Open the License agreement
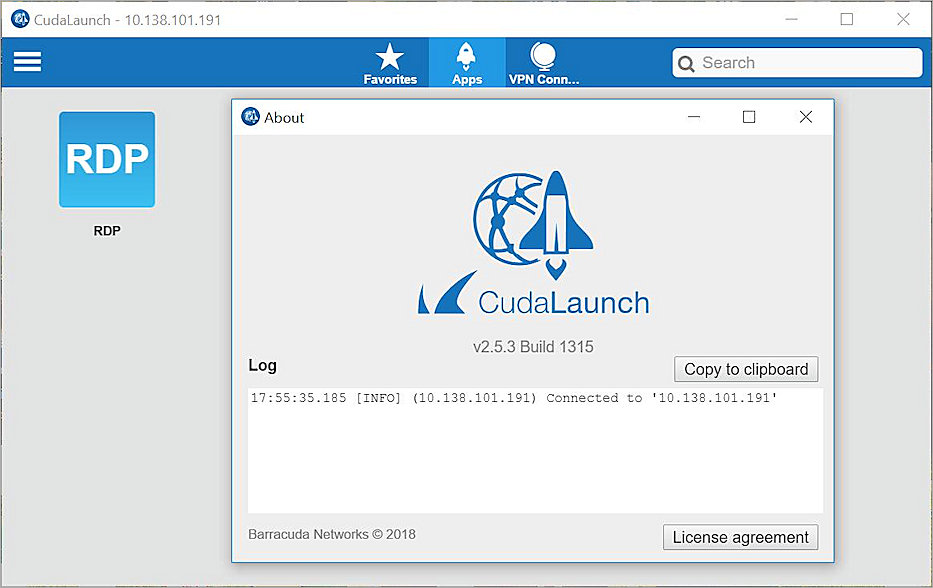This screenshot has width=933, height=588. click(x=740, y=537)
